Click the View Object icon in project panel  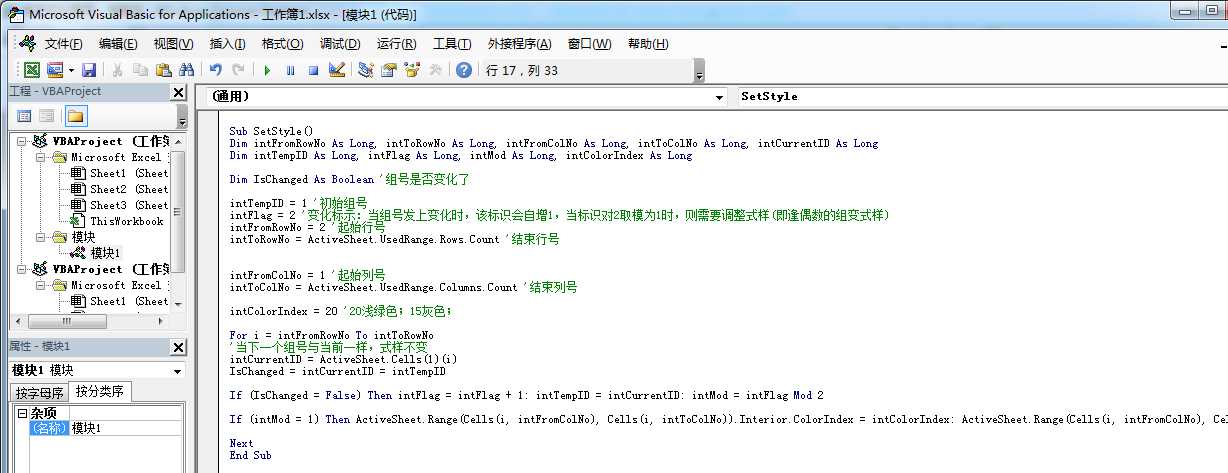(x=47, y=115)
